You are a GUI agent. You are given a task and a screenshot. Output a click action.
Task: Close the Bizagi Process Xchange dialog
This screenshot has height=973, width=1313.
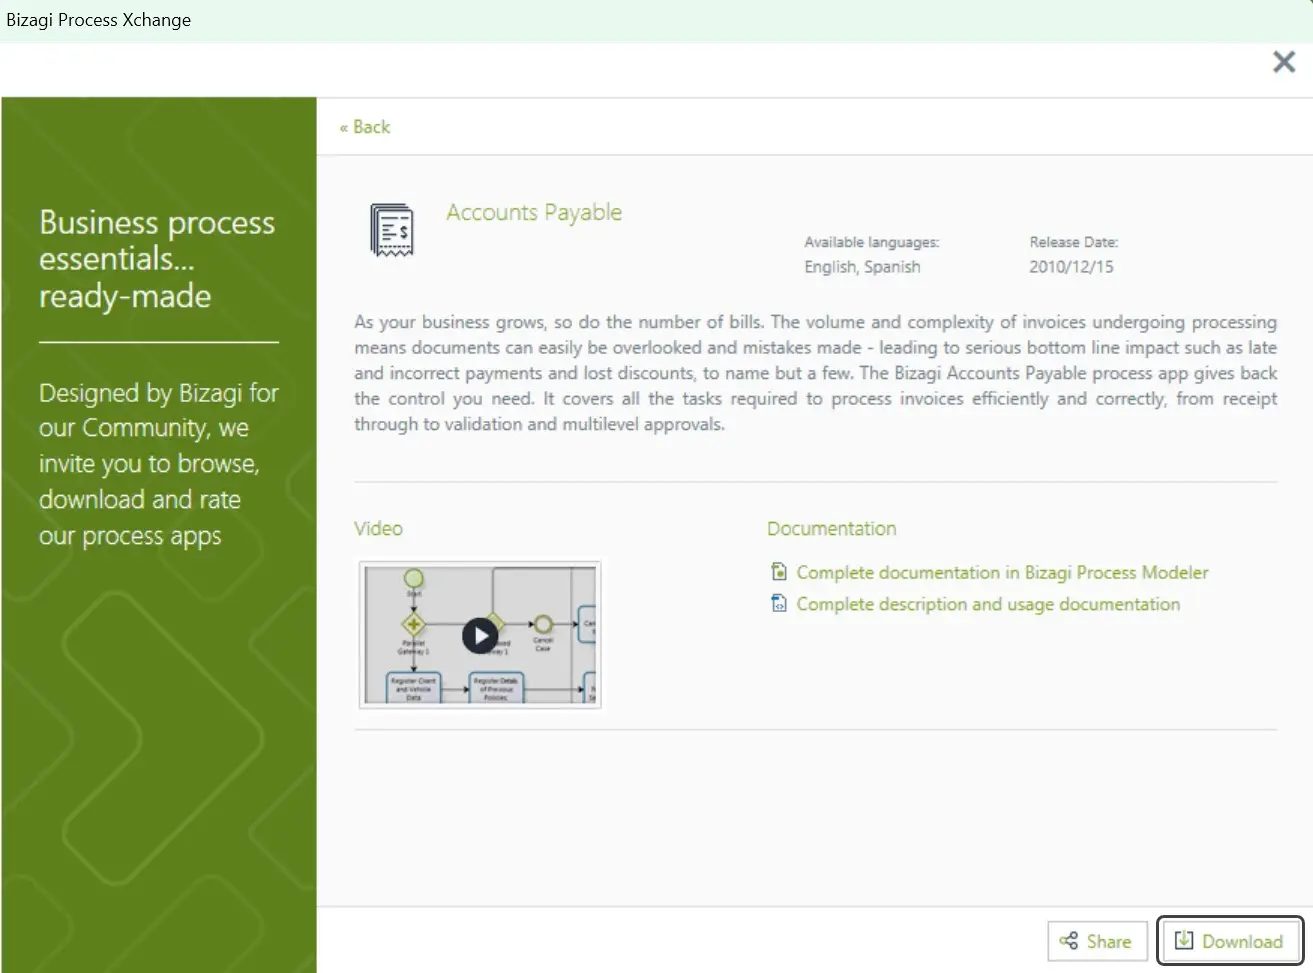point(1284,62)
